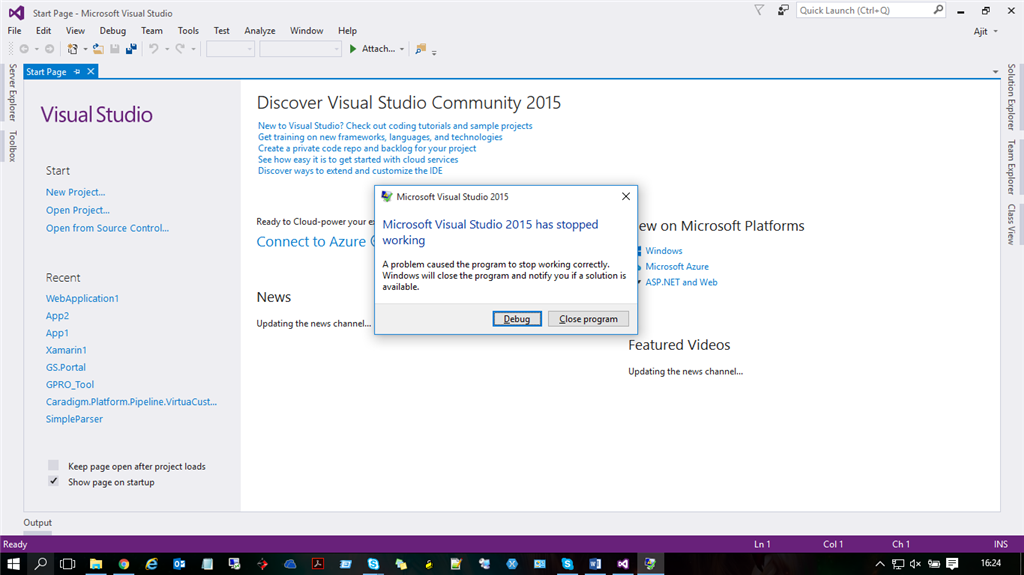The width and height of the screenshot is (1024, 575).
Task: Open Chrome from the taskbar
Action: 123,564
